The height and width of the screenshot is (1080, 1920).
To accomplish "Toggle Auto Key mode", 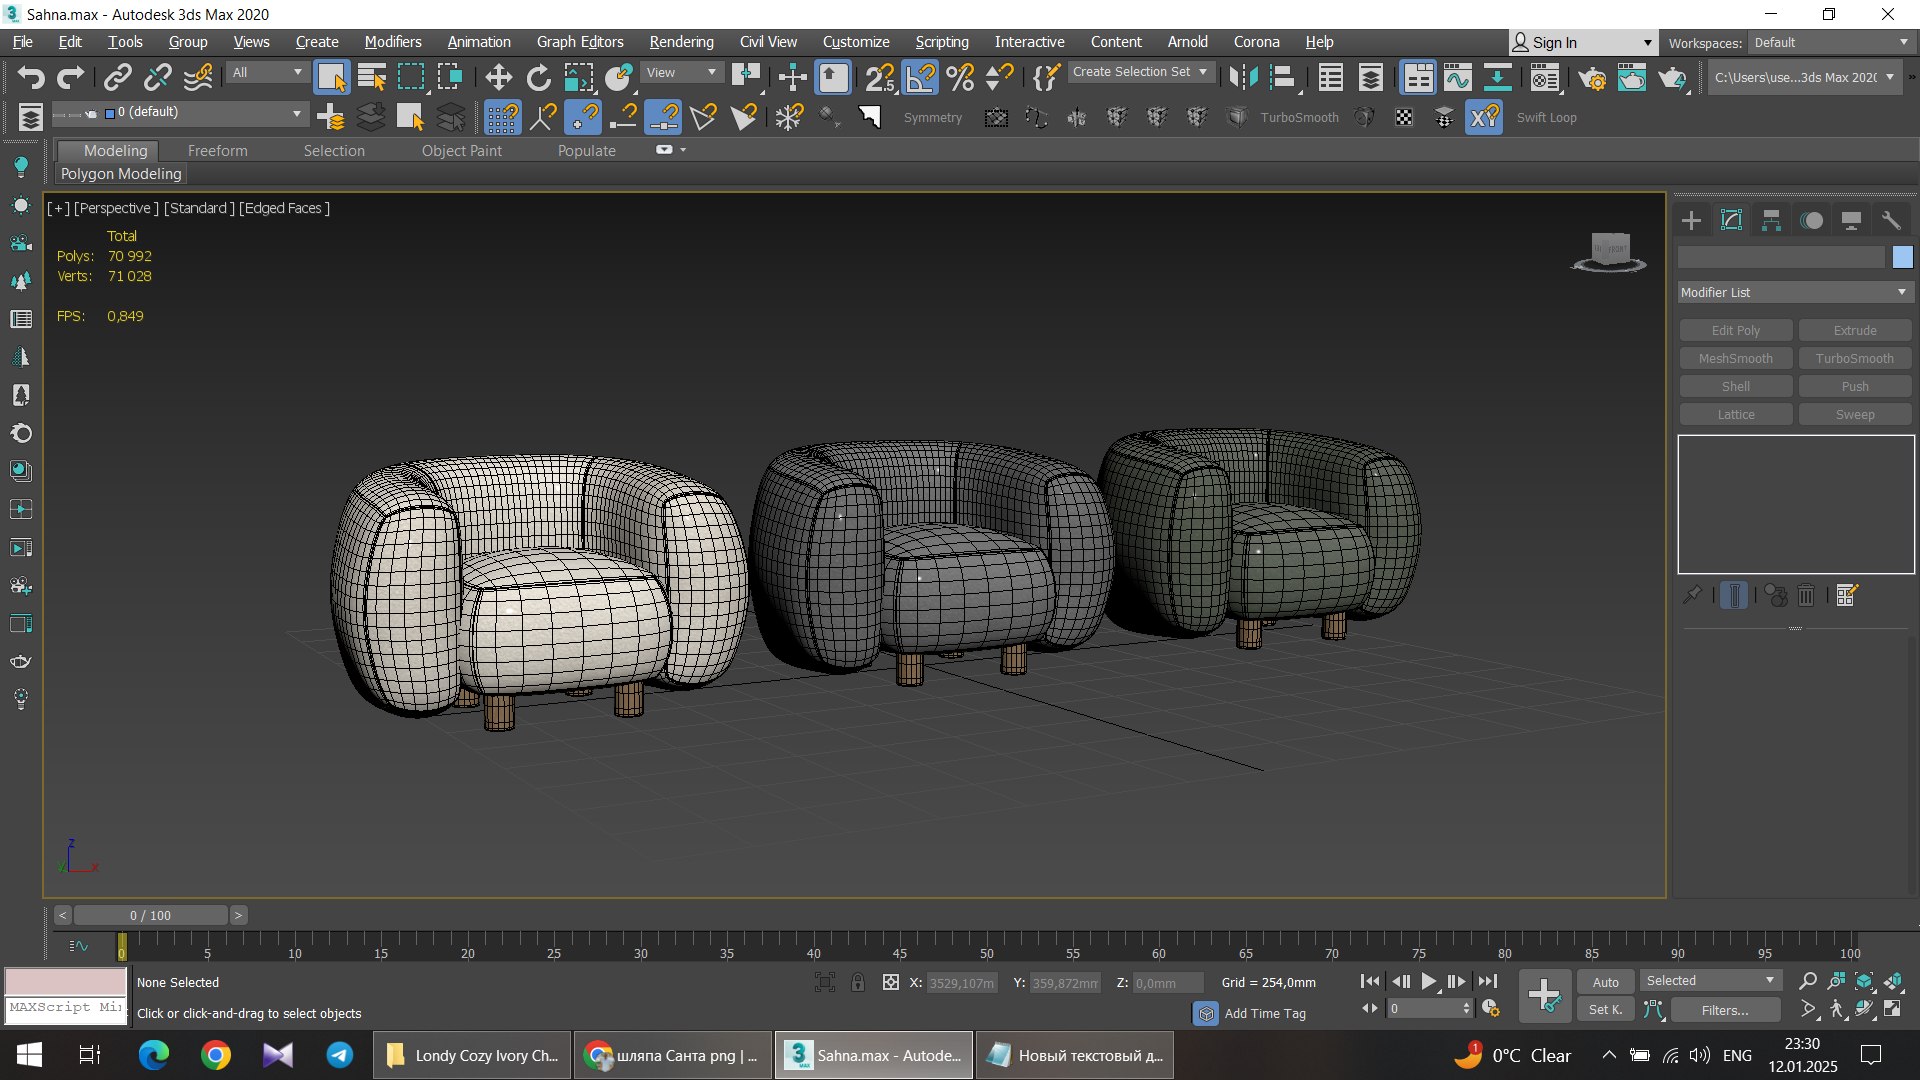I will tap(1605, 982).
